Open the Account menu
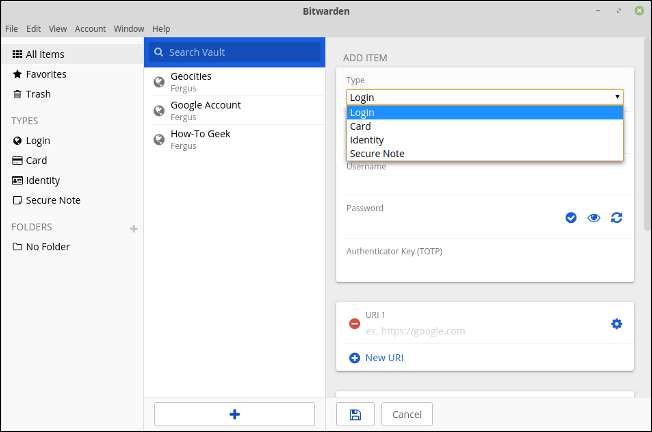Image resolution: width=652 pixels, height=432 pixels. pos(91,29)
